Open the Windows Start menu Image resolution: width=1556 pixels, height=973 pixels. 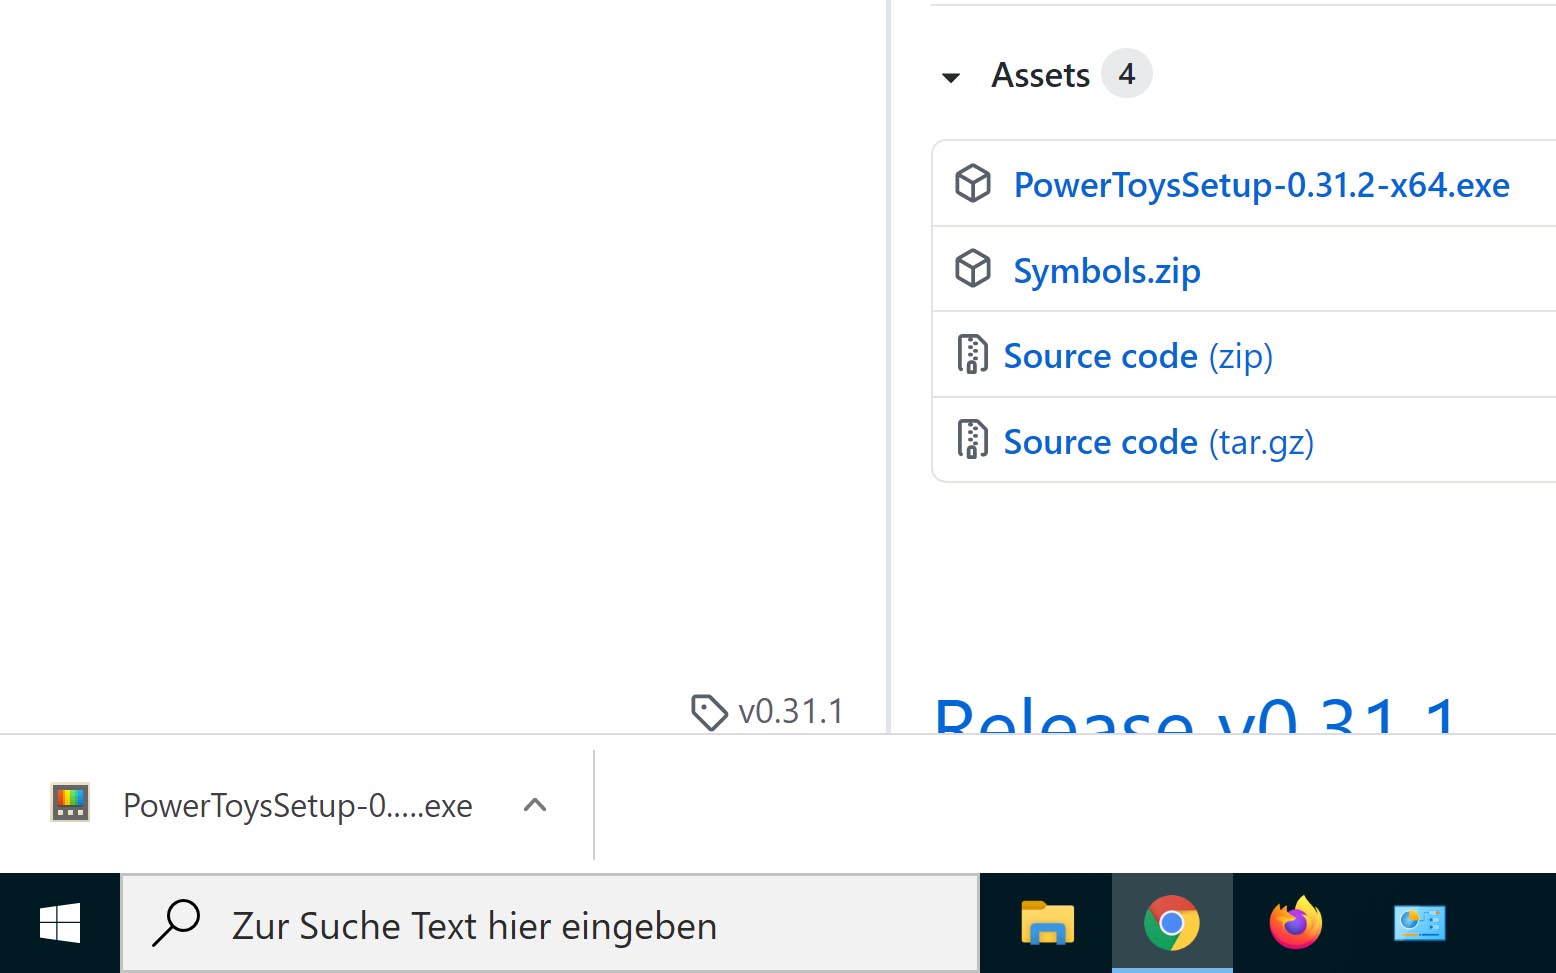pos(59,923)
